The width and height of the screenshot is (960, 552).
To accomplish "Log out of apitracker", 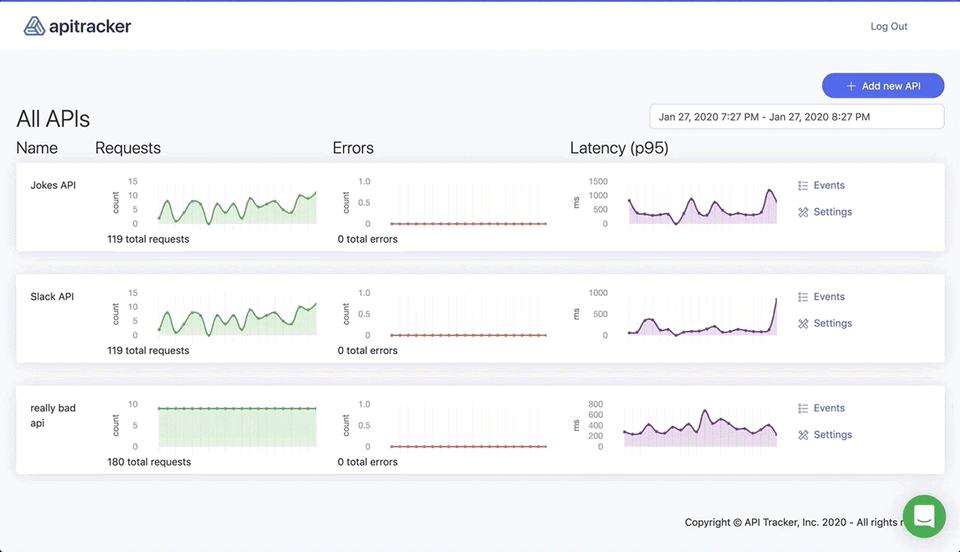I will point(889,26).
